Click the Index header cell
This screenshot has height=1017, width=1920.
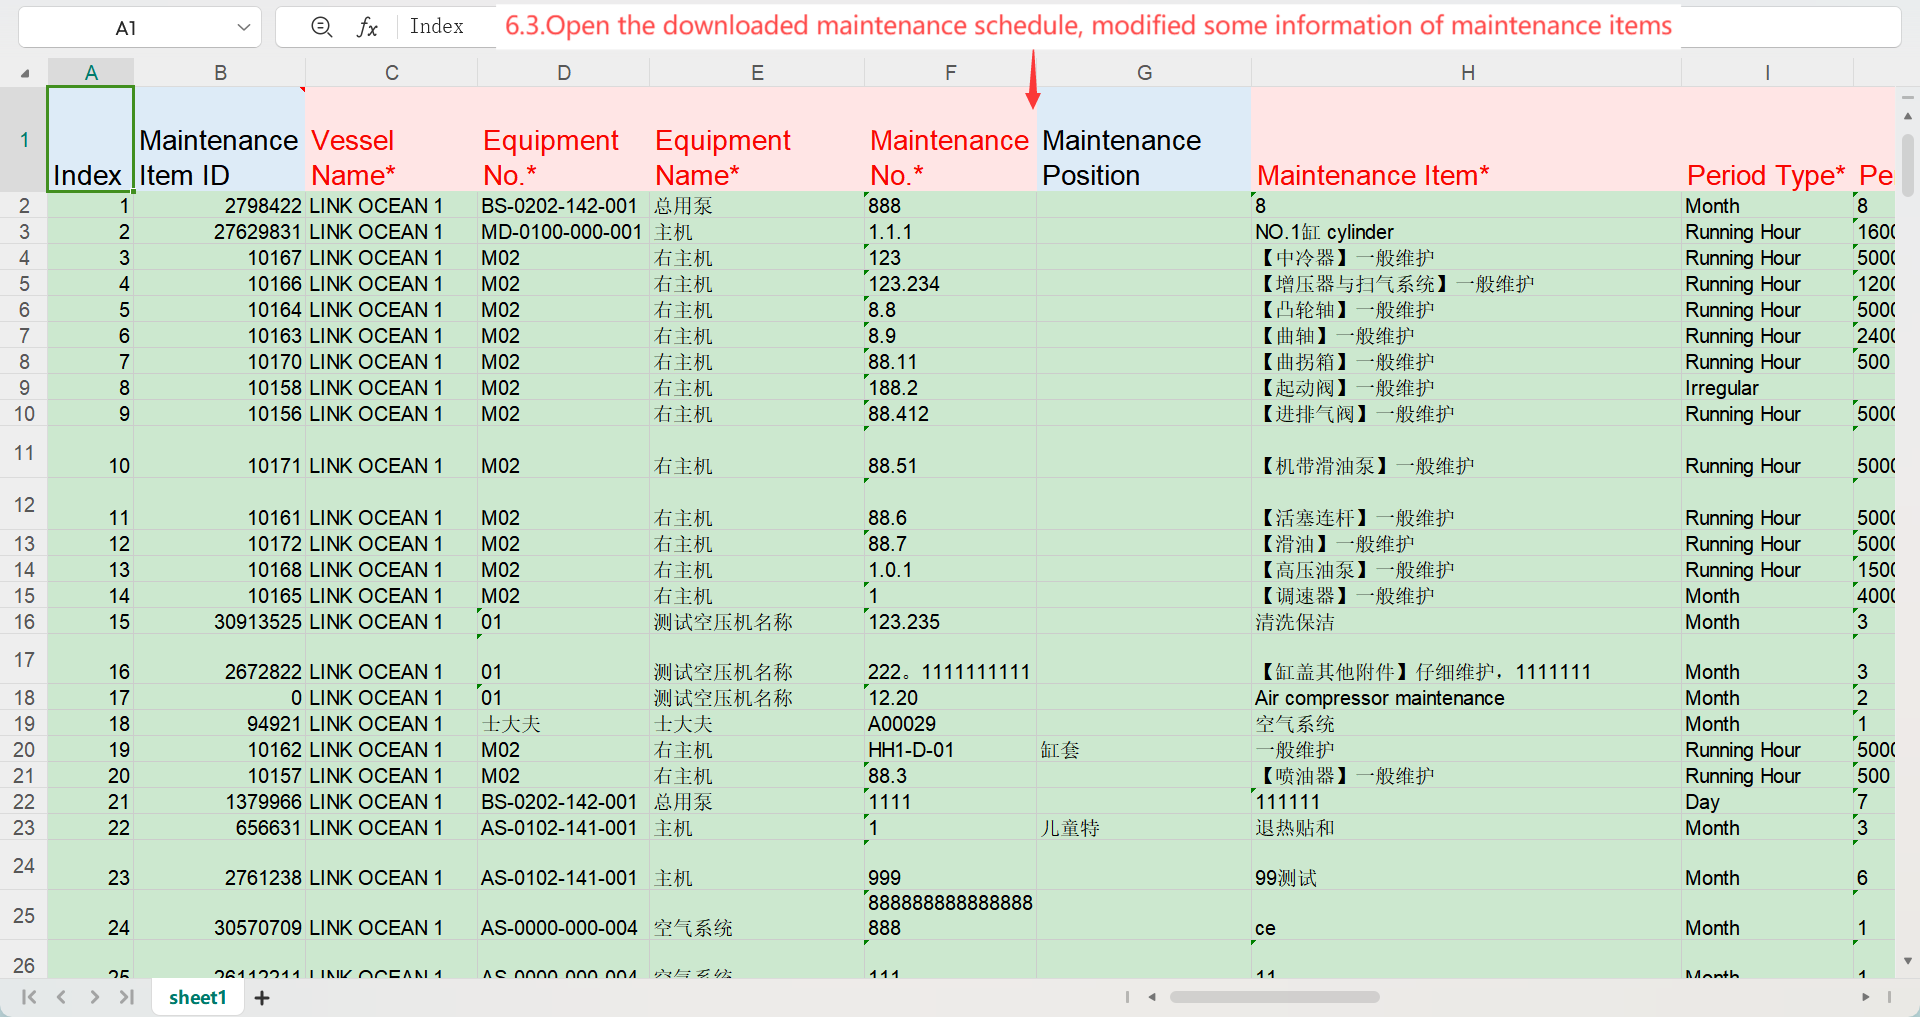(x=91, y=139)
